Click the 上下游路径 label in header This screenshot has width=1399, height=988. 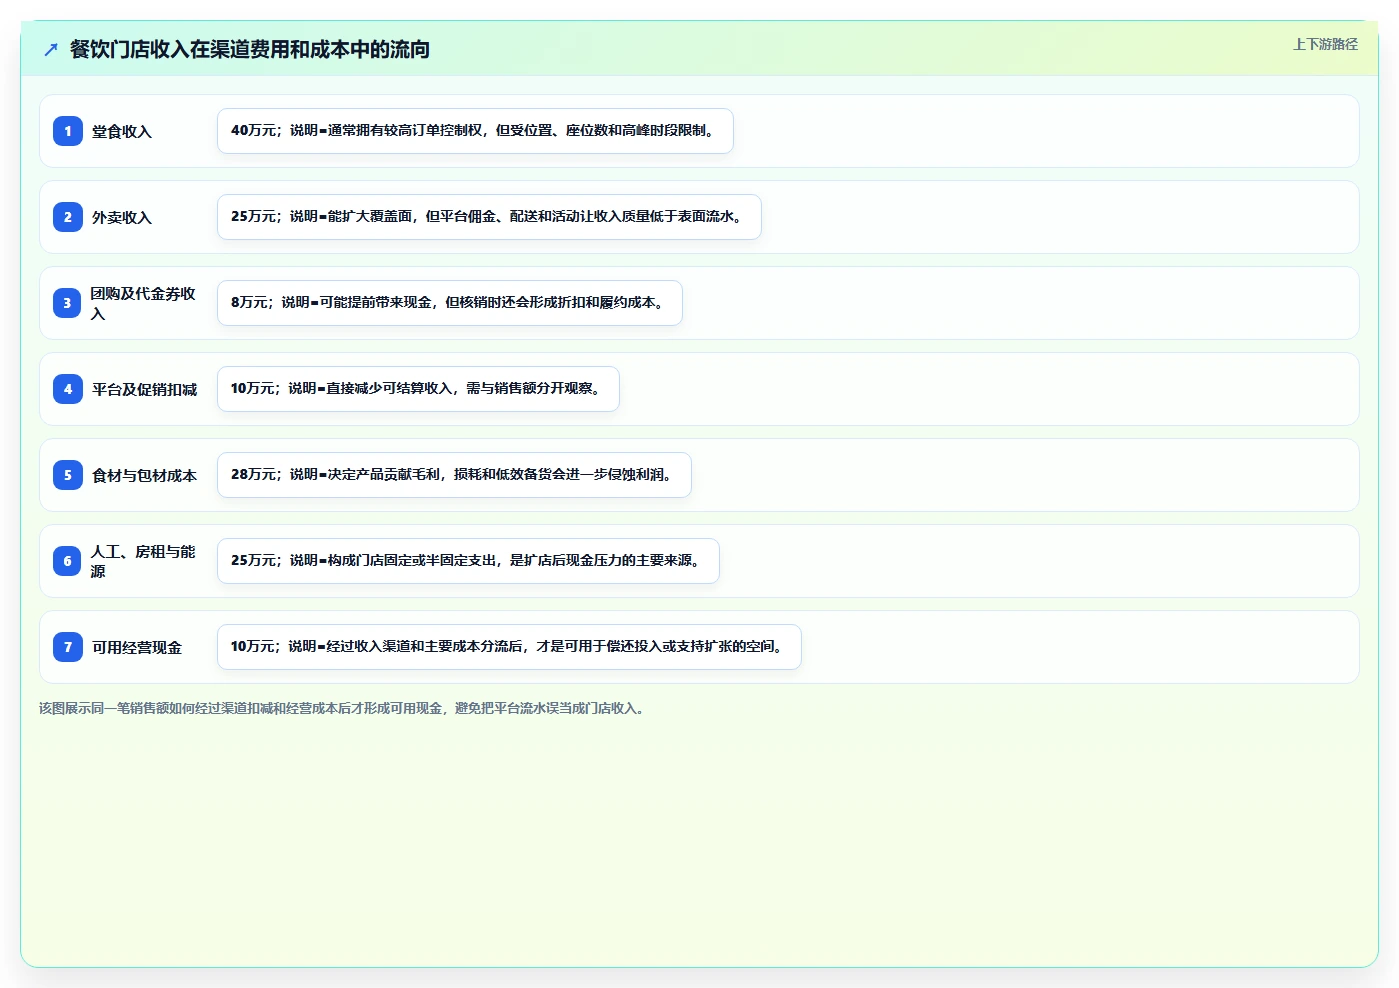(1325, 44)
